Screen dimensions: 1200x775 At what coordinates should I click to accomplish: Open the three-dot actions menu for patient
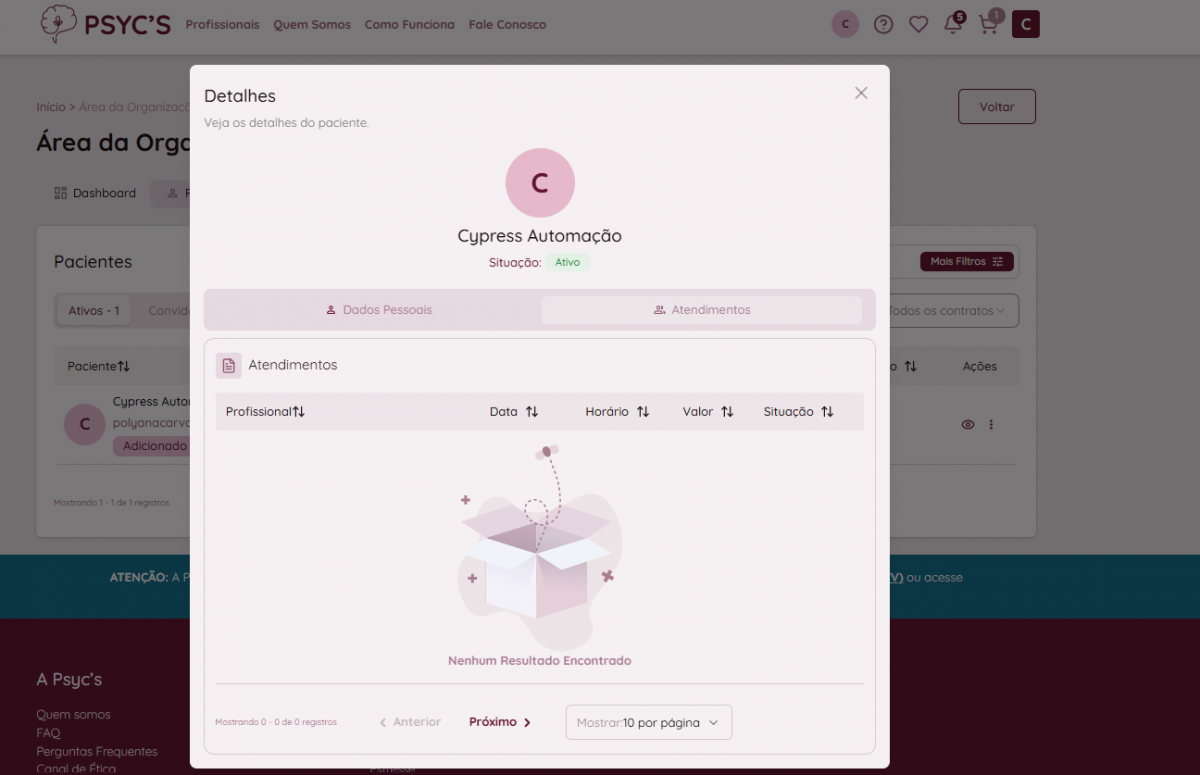[x=991, y=424]
